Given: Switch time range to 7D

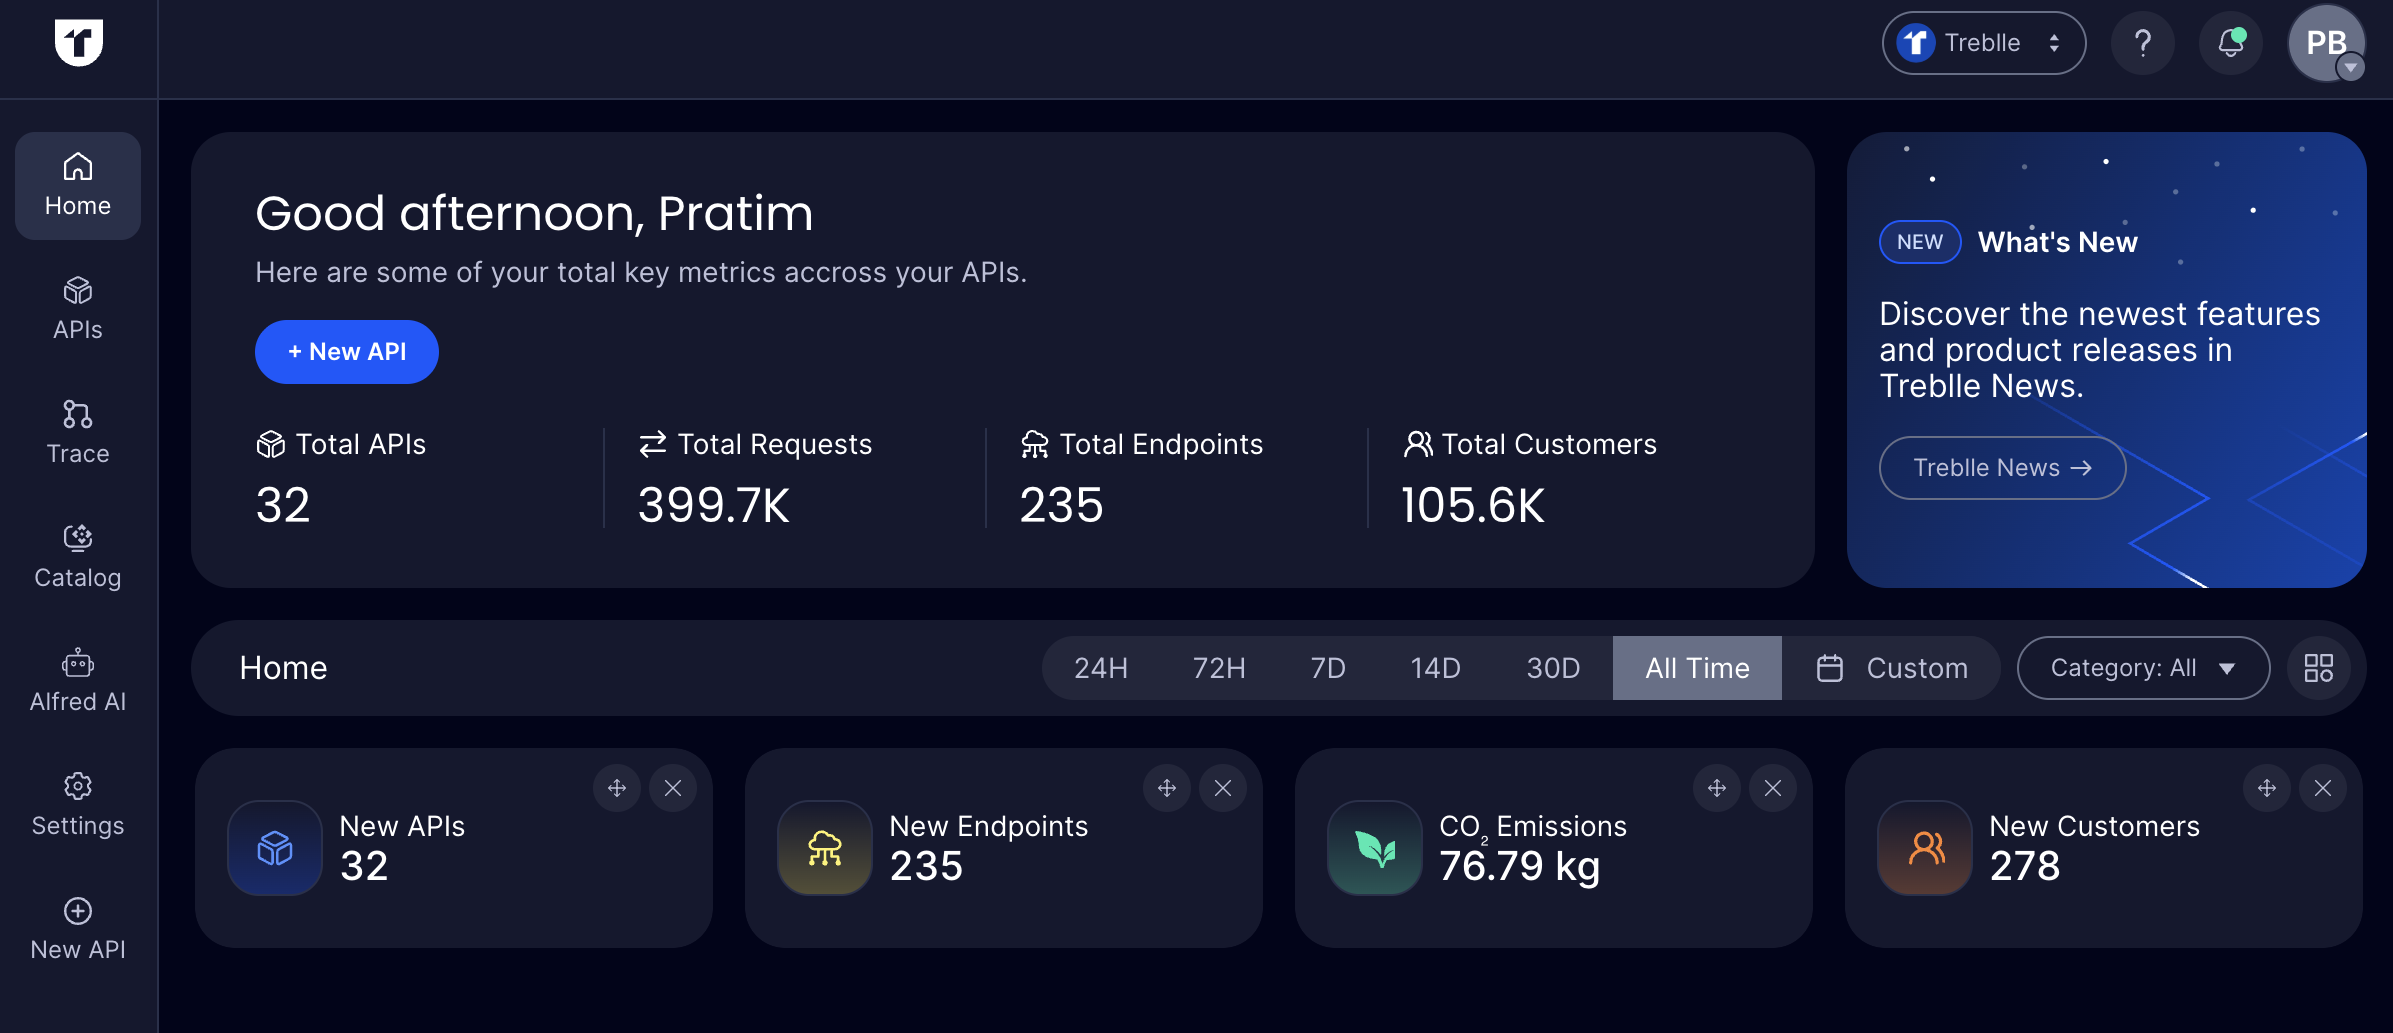Looking at the screenshot, I should tap(1327, 668).
